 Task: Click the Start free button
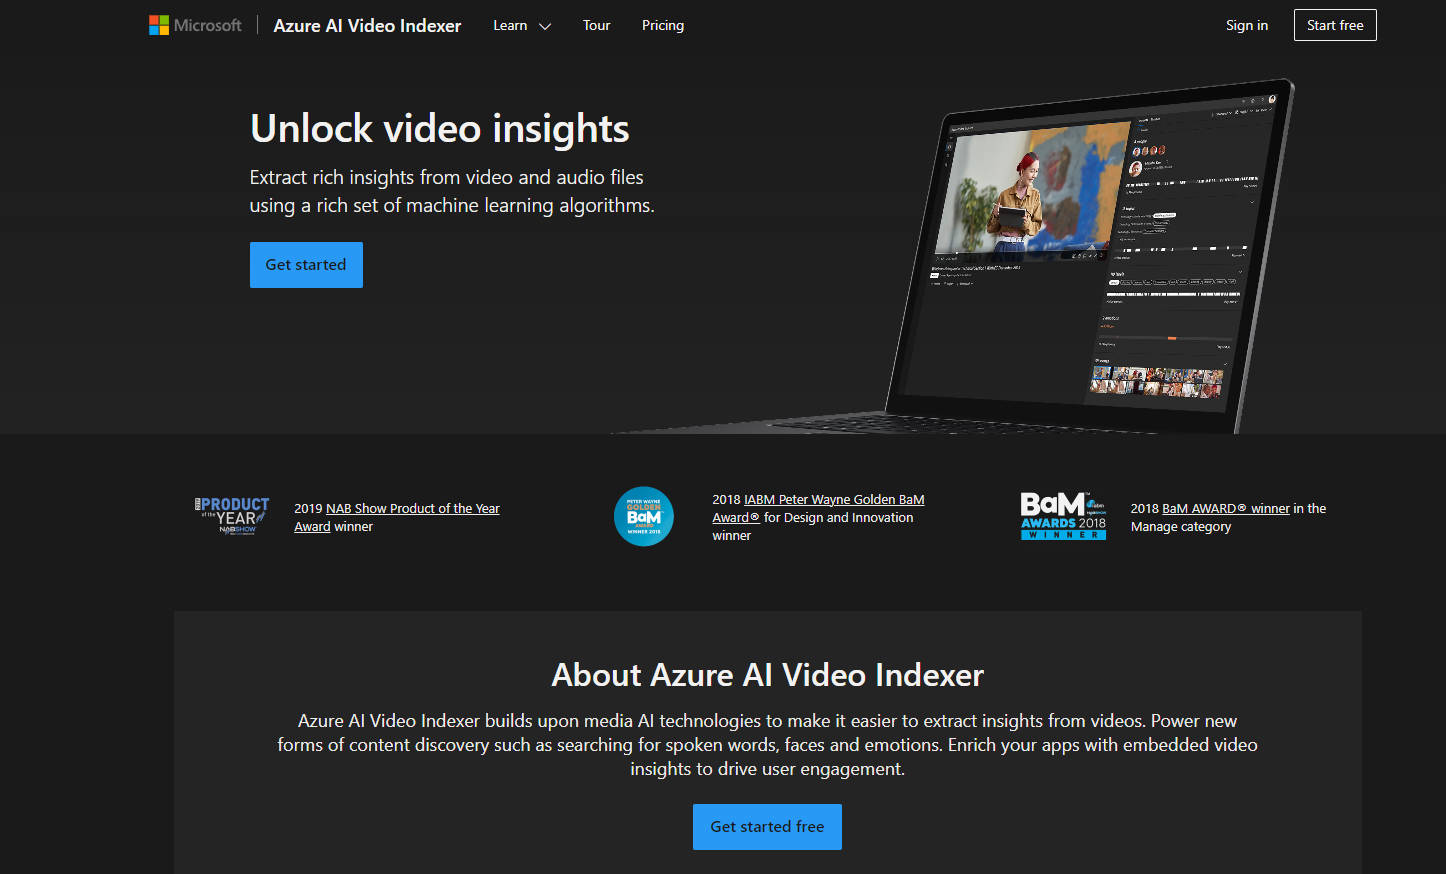pyautogui.click(x=1335, y=25)
